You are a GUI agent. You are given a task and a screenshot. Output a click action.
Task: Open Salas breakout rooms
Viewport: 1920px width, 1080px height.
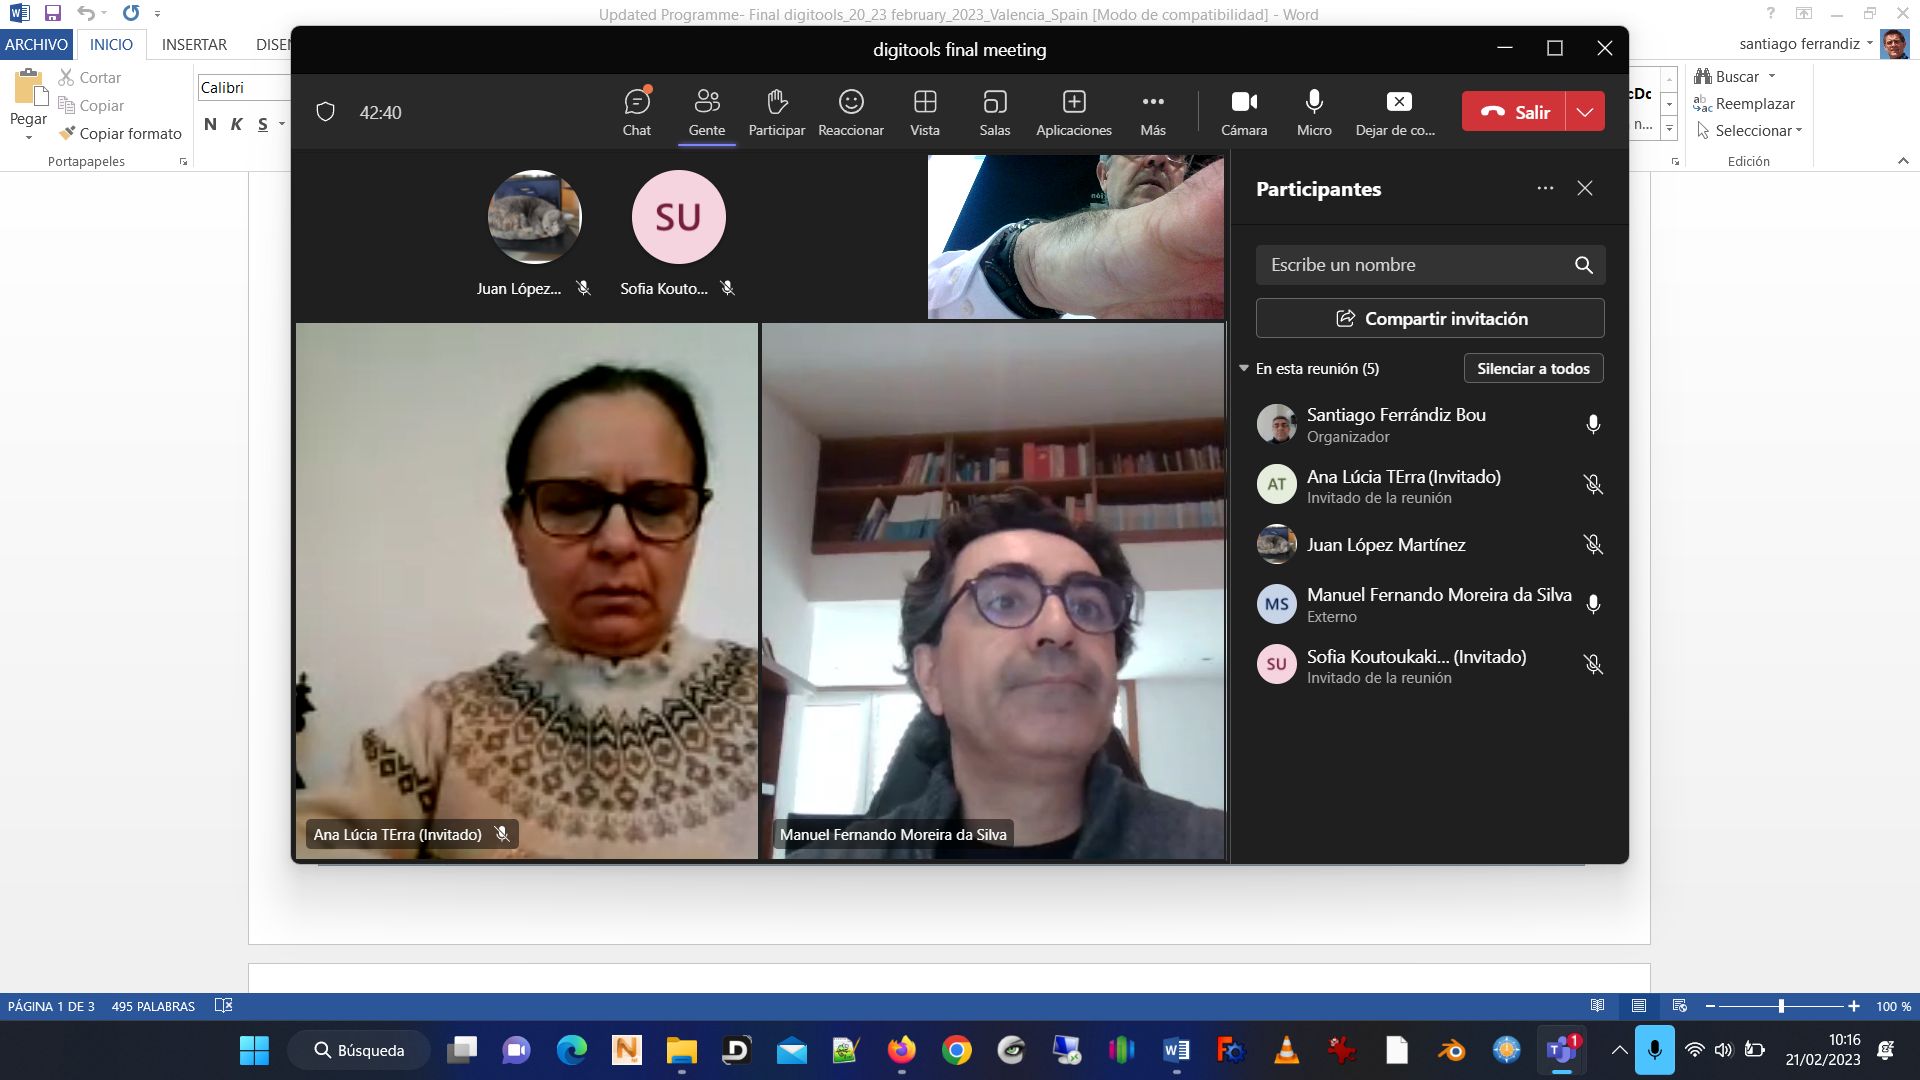[x=994, y=111]
